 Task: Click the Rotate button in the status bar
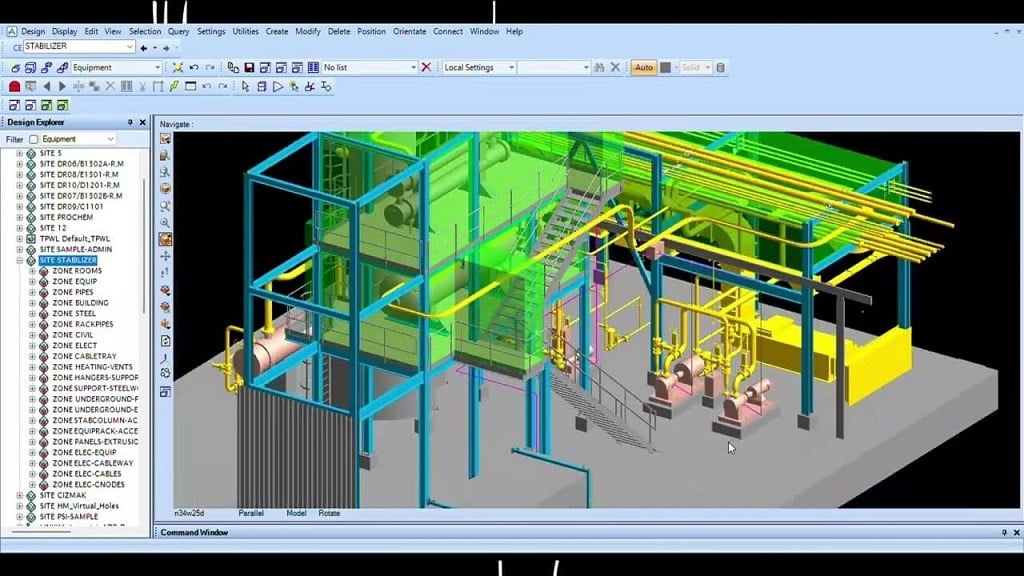[x=330, y=512]
